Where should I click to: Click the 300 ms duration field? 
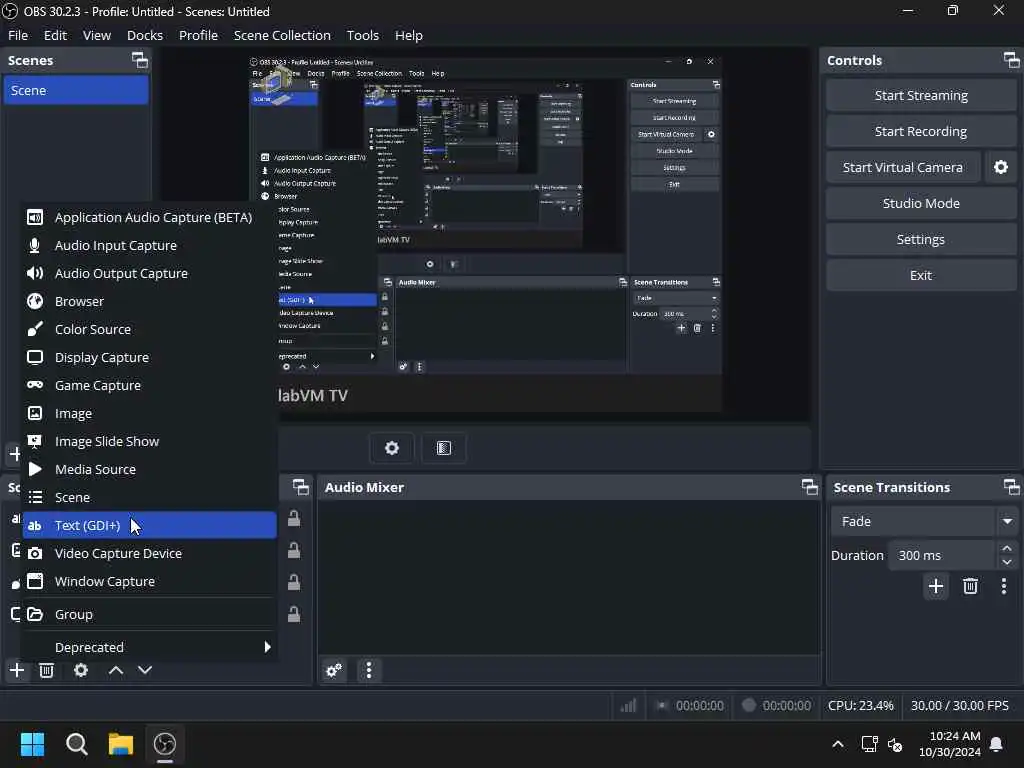(941, 555)
